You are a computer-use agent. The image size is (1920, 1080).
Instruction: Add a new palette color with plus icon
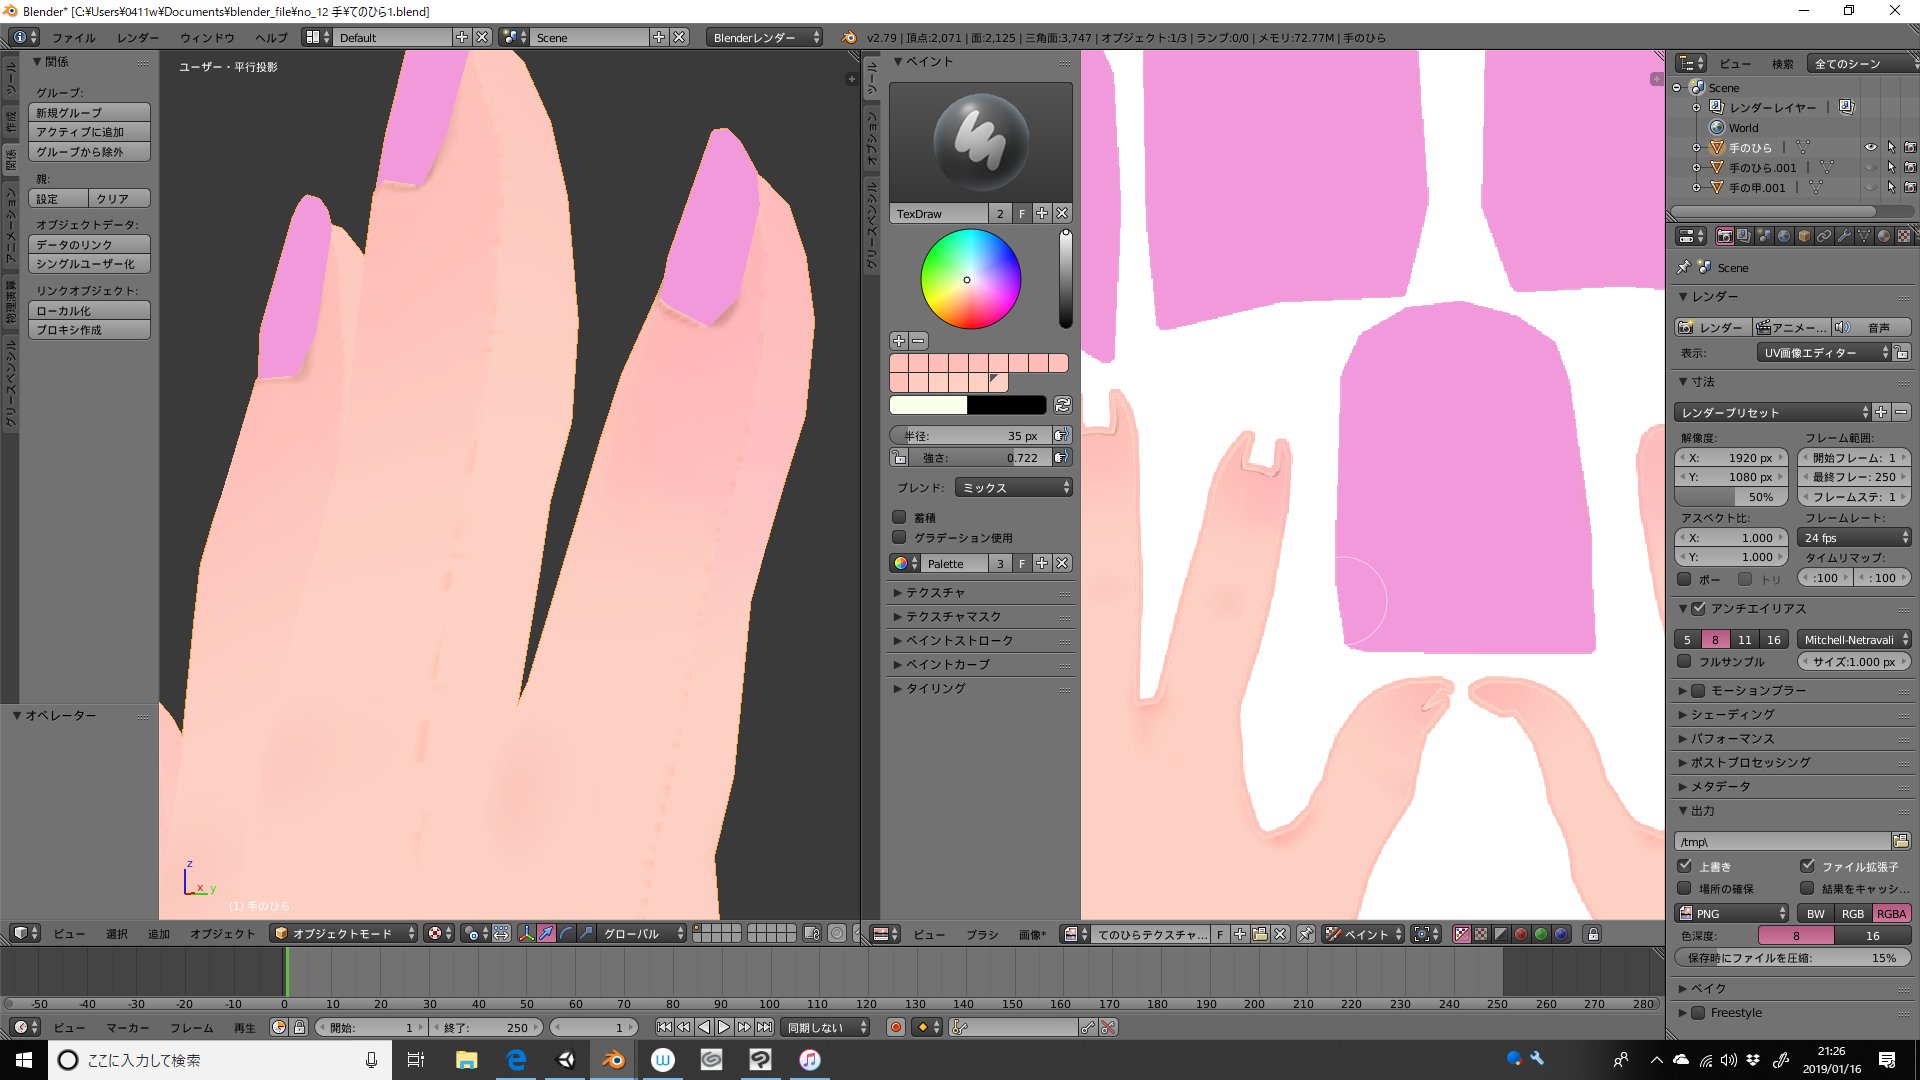[899, 341]
